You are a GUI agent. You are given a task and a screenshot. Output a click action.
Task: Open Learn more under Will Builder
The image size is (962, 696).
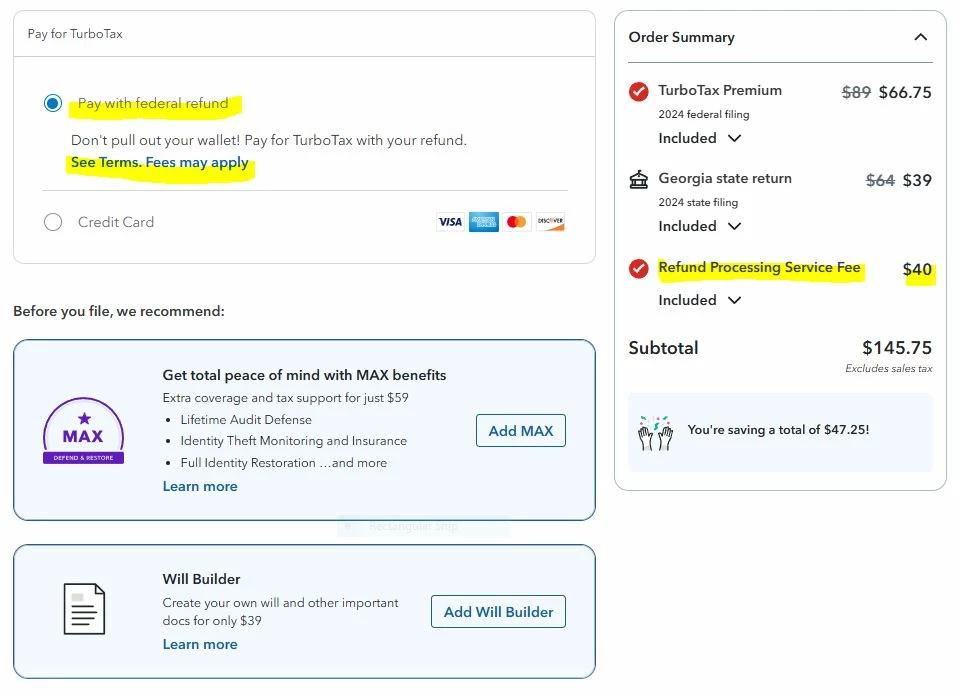point(200,644)
